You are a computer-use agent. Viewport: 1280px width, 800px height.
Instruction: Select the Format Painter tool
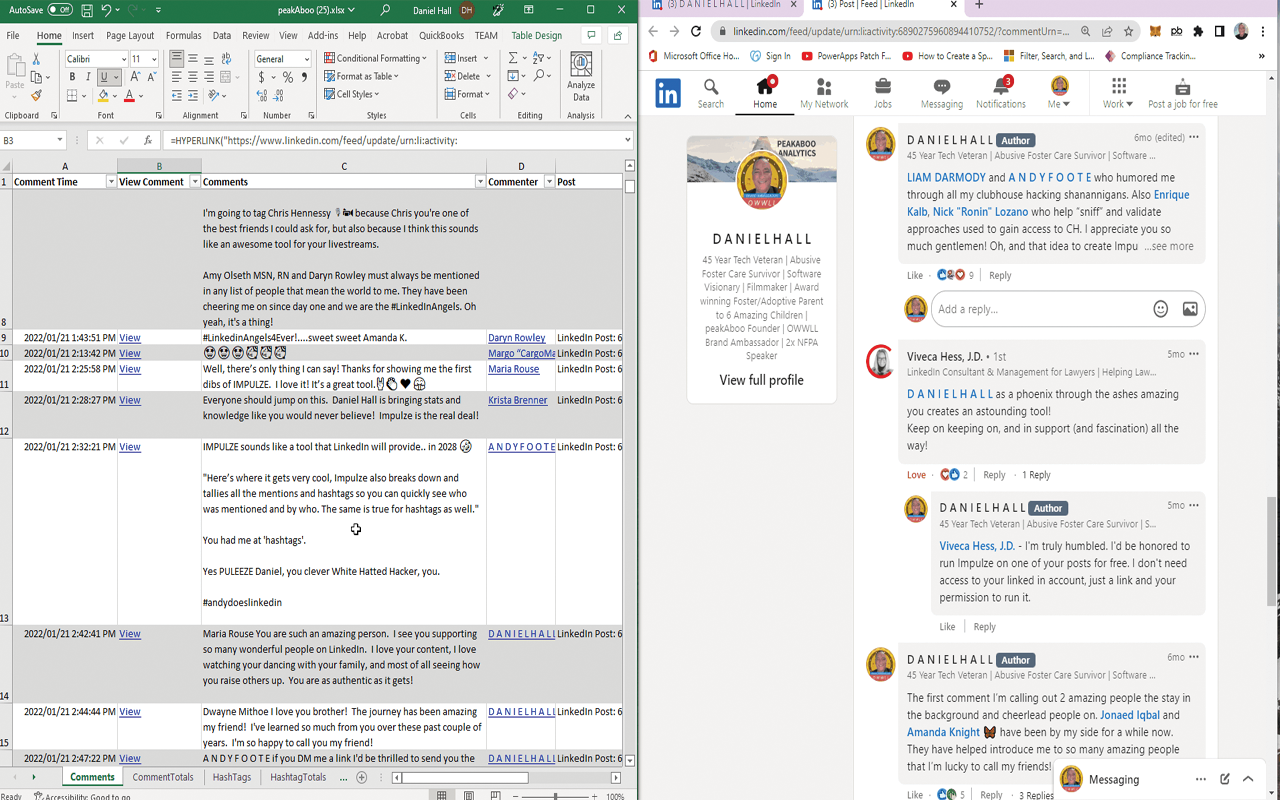coord(34,97)
